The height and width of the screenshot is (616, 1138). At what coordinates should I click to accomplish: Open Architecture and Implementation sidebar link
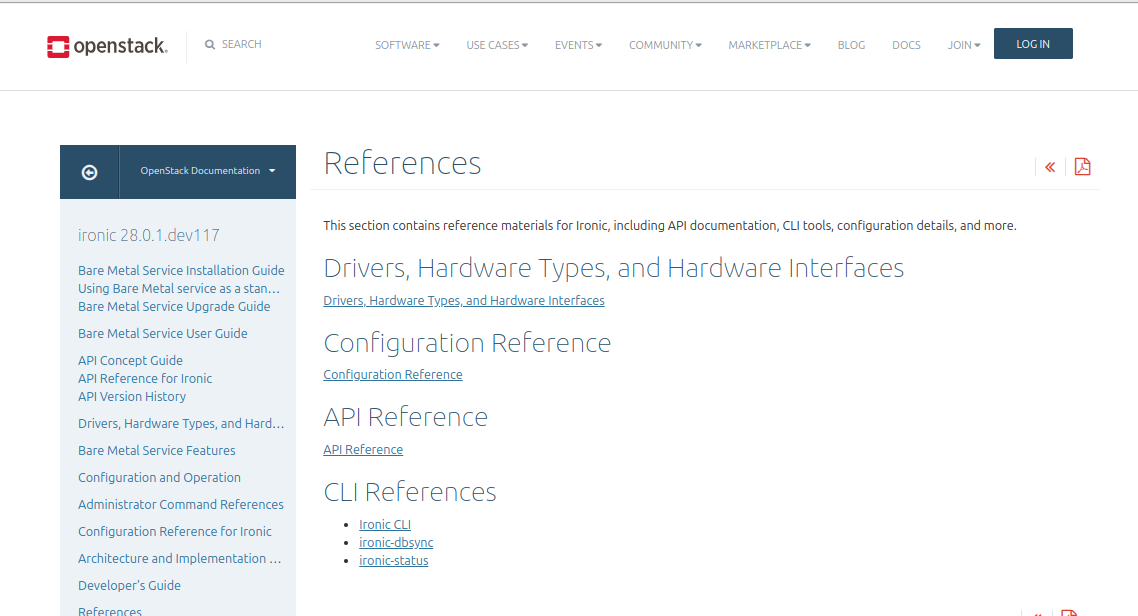click(179, 559)
